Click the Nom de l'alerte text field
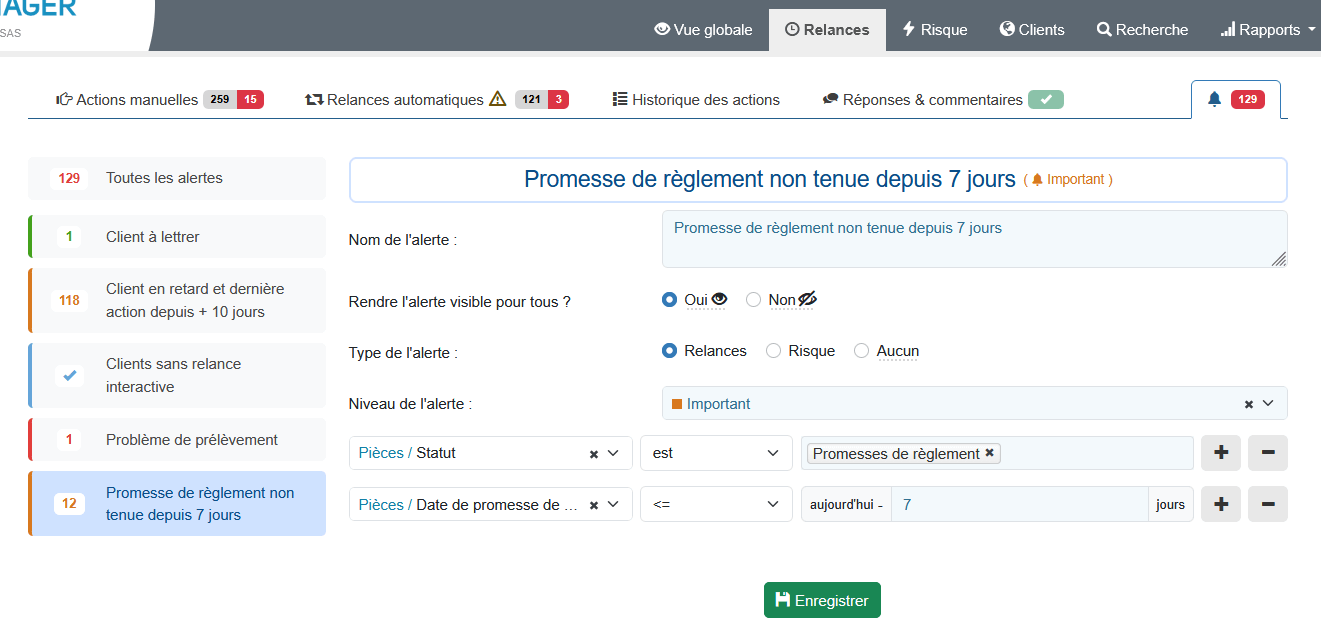Viewport: 1321px width, 626px height. pos(973,239)
